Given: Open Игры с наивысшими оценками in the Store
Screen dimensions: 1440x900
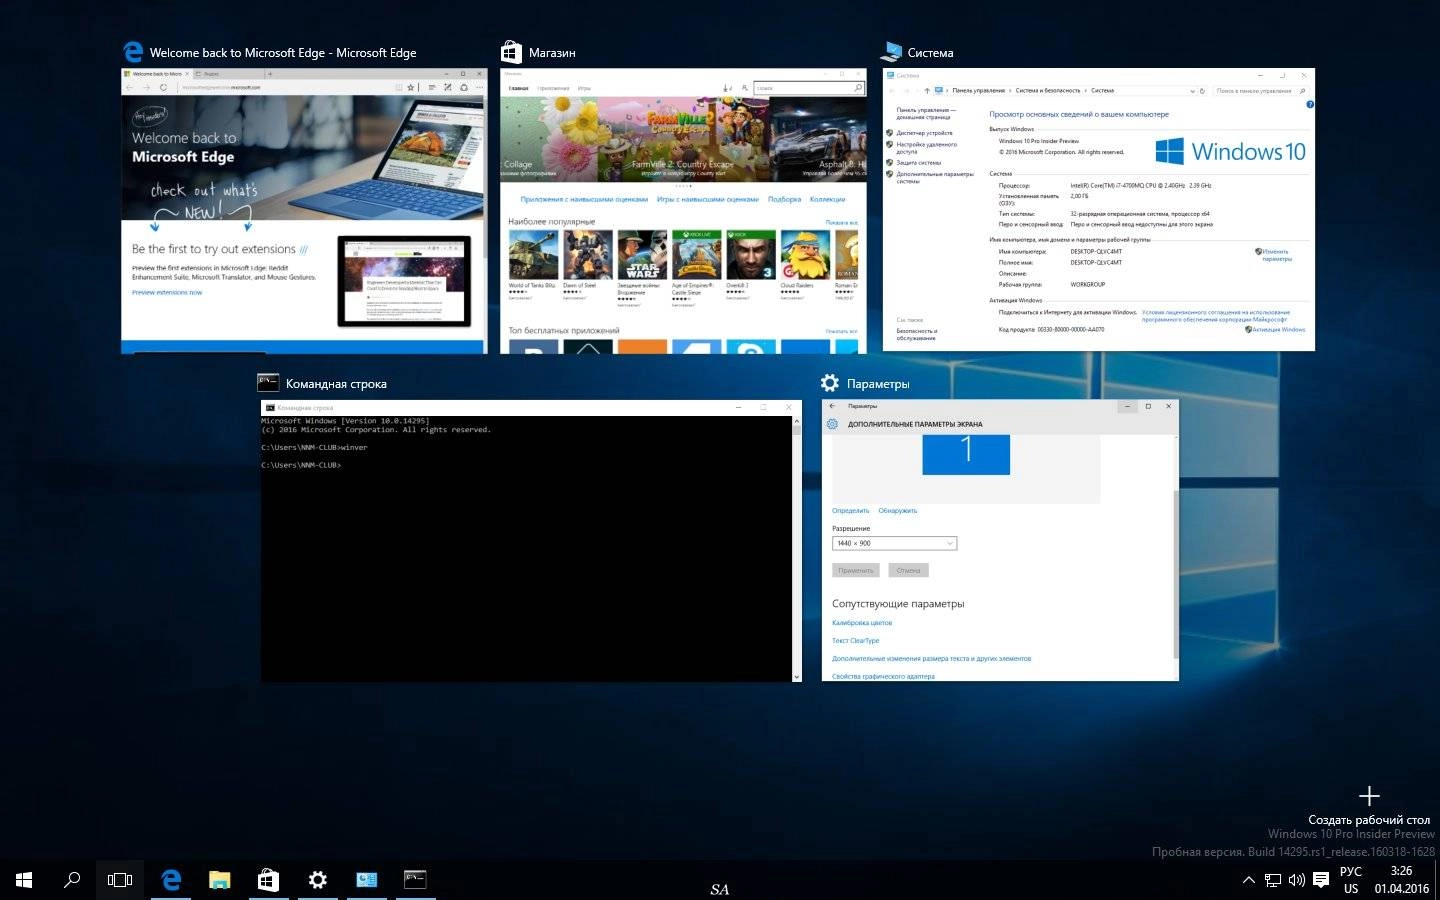Looking at the screenshot, I should (708, 199).
